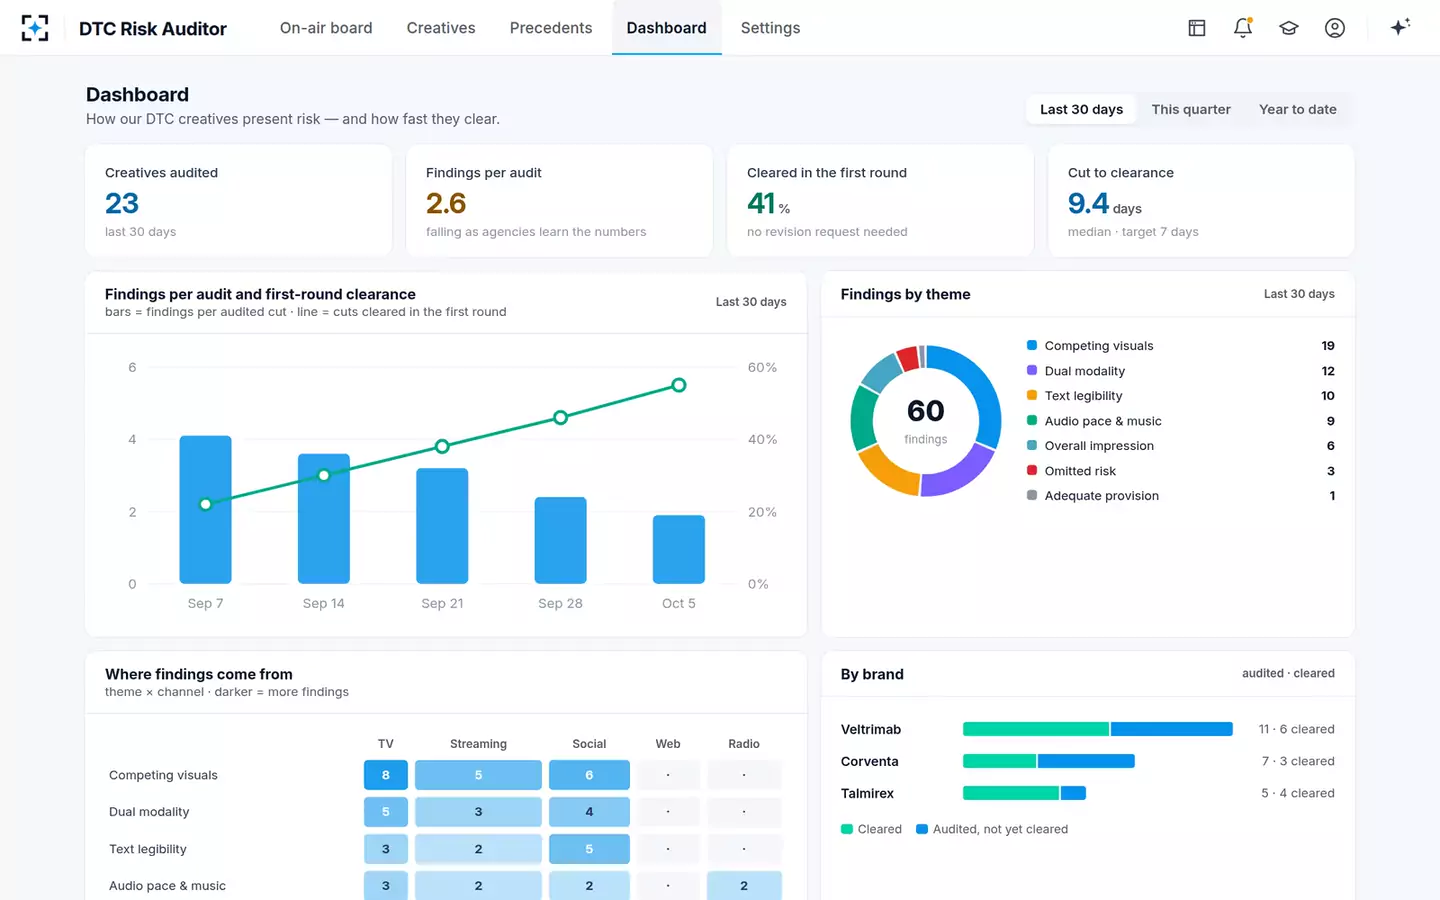The height and width of the screenshot is (900, 1440).
Task: Click the "Overall impression" legend label
Action: pos(1099,446)
